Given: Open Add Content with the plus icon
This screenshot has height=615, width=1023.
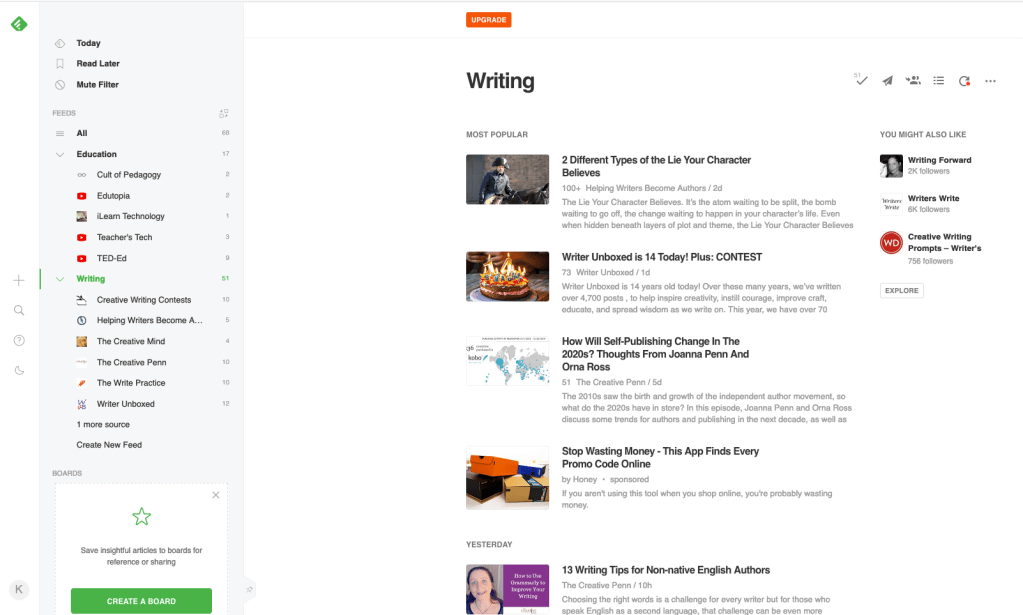Looking at the screenshot, I should 19,280.
